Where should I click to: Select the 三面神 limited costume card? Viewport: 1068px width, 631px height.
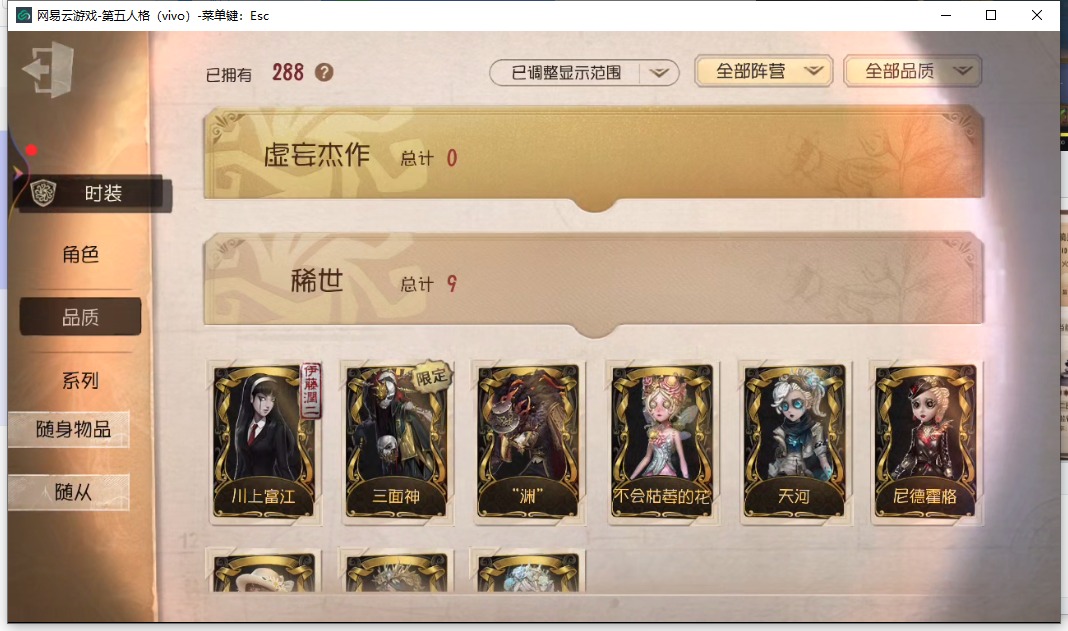pyautogui.click(x=396, y=442)
